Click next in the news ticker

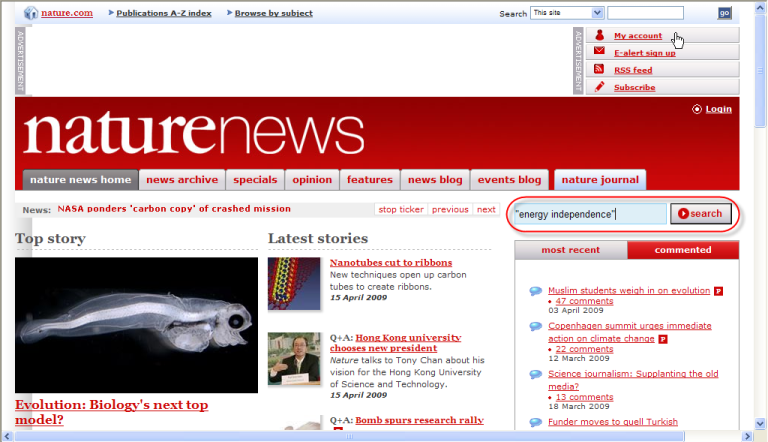coord(486,210)
